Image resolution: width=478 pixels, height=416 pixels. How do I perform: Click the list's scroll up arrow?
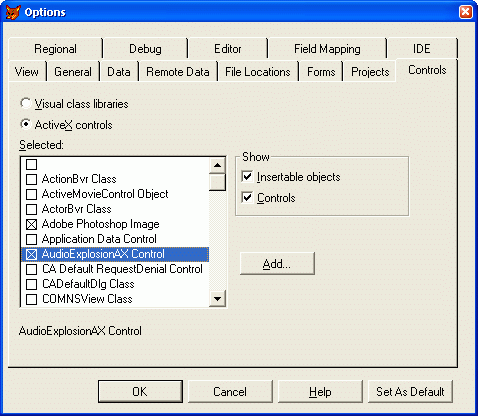(x=218, y=165)
